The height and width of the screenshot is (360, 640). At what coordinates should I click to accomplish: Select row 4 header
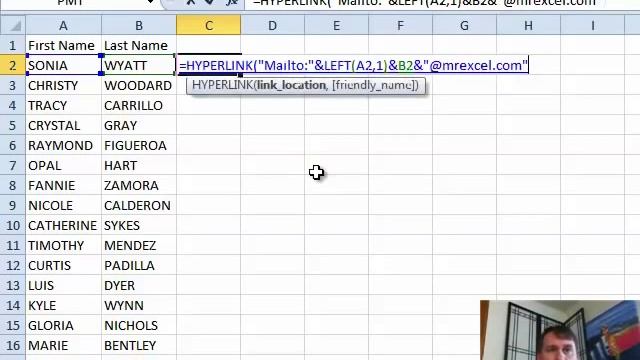point(13,105)
